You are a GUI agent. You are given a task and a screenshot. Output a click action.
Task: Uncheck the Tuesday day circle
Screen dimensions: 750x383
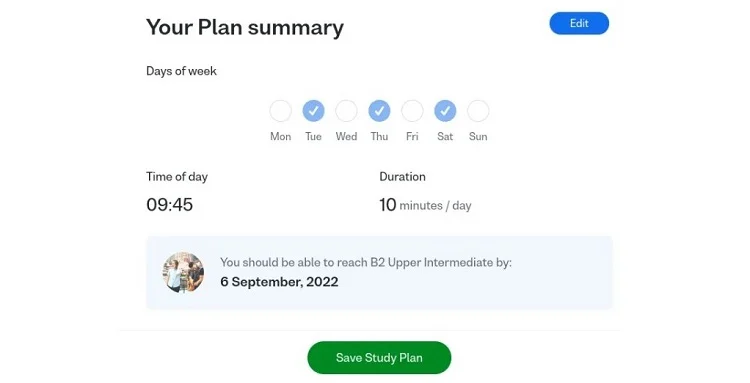tap(313, 111)
